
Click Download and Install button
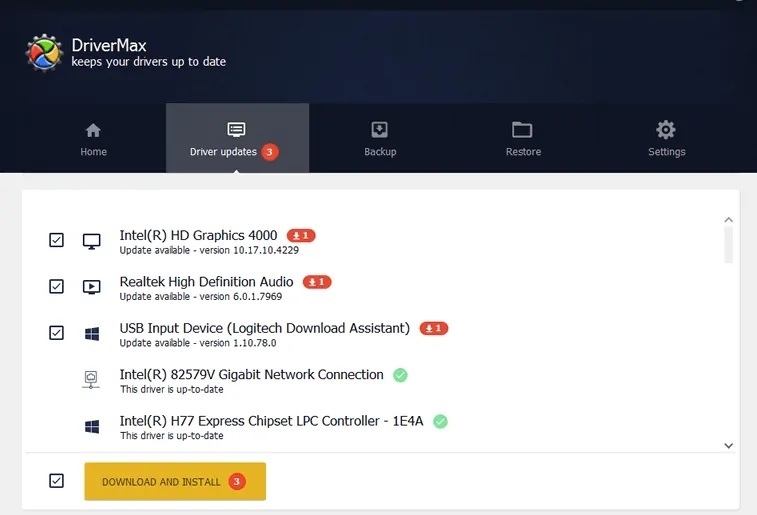pyautogui.click(x=175, y=481)
